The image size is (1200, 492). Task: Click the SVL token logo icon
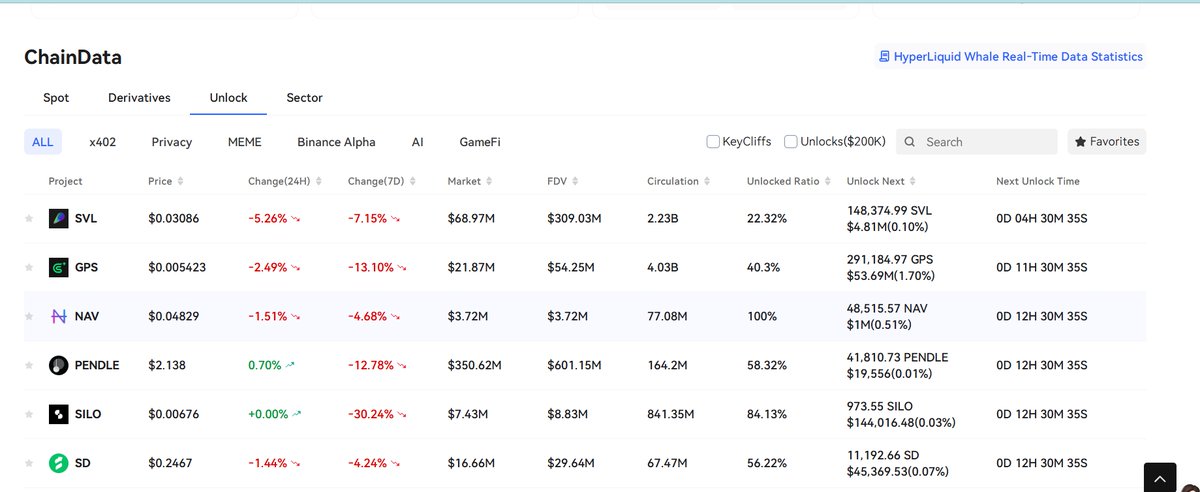click(58, 218)
